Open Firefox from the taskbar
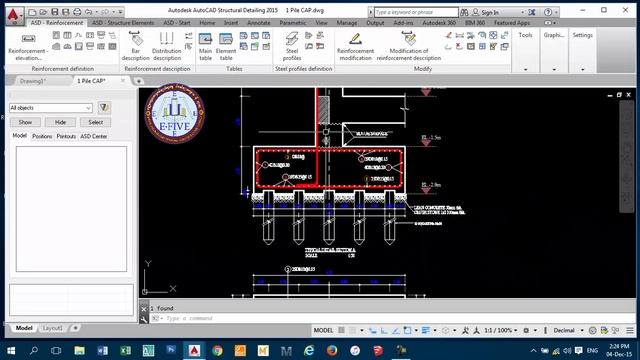This screenshot has height=360, width=640. point(332,350)
